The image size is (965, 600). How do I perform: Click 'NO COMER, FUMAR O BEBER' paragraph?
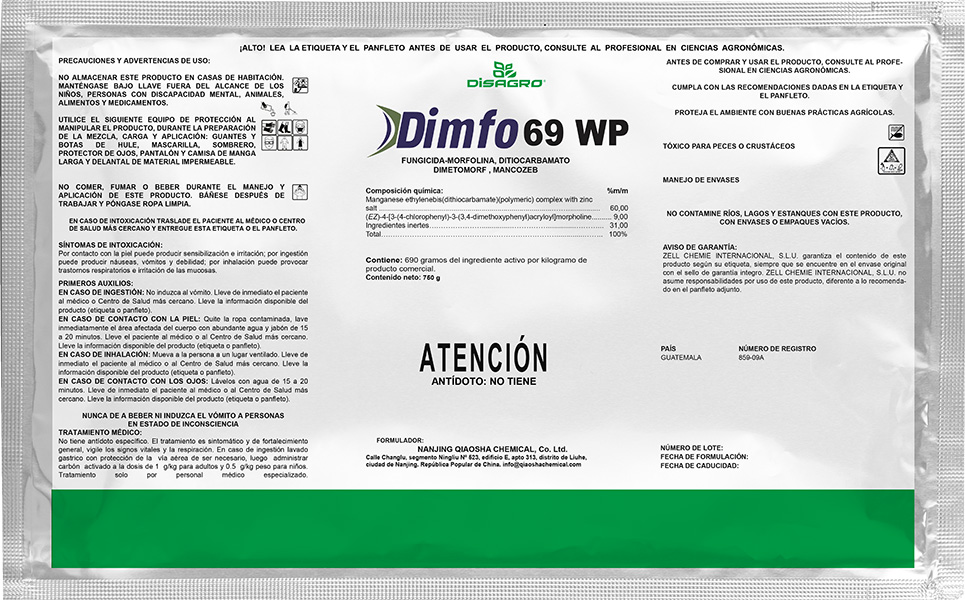click(172, 195)
